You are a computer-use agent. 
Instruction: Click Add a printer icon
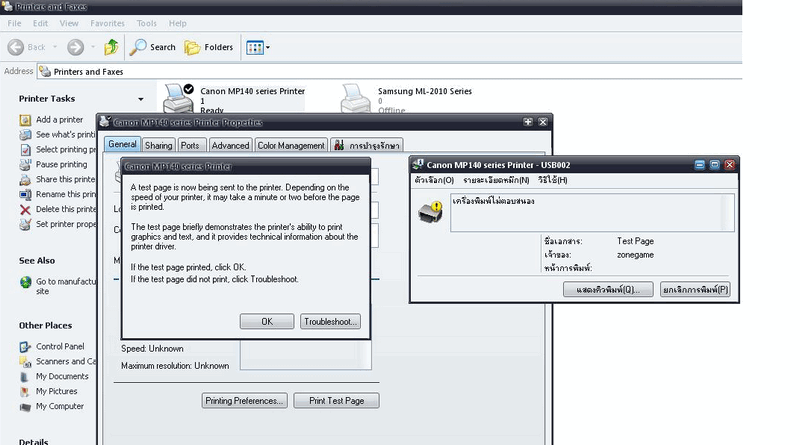(25, 120)
